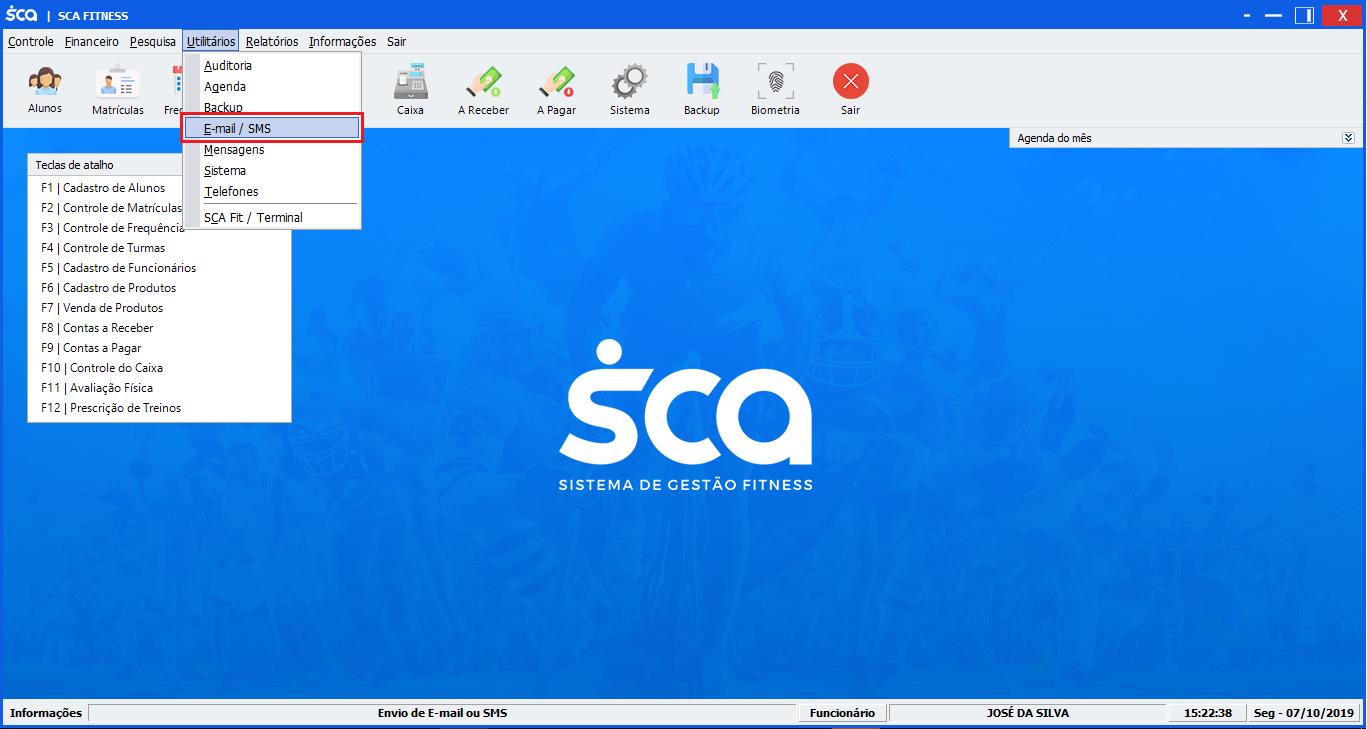Viewport: 1367px width, 729px height.
Task: Open the A Pagar icon
Action: (556, 90)
